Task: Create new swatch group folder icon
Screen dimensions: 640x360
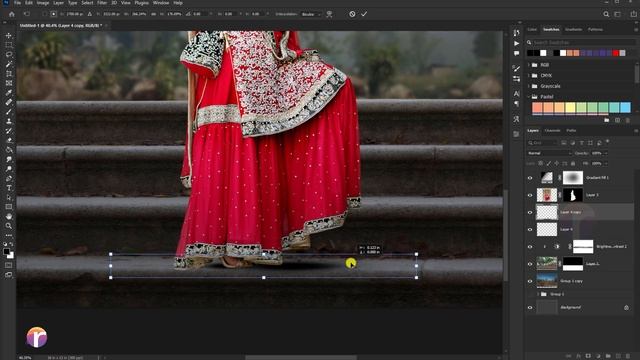Action: coord(607,120)
